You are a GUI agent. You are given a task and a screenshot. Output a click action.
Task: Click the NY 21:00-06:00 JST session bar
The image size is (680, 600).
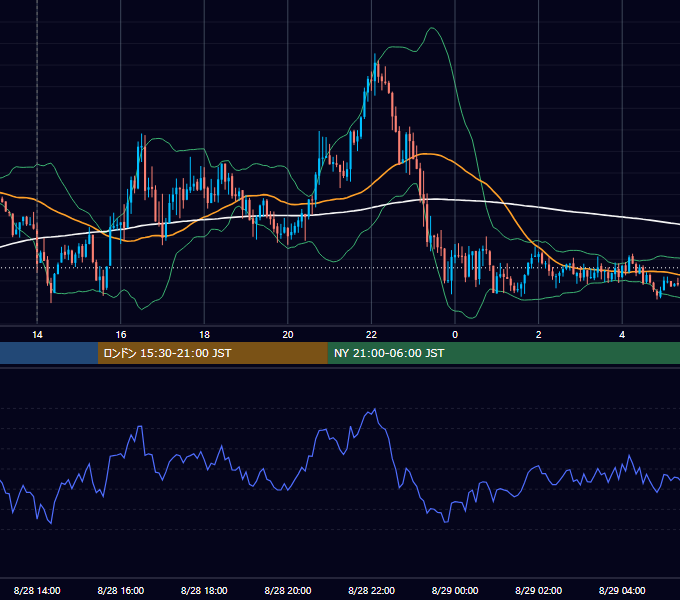pyautogui.click(x=503, y=353)
